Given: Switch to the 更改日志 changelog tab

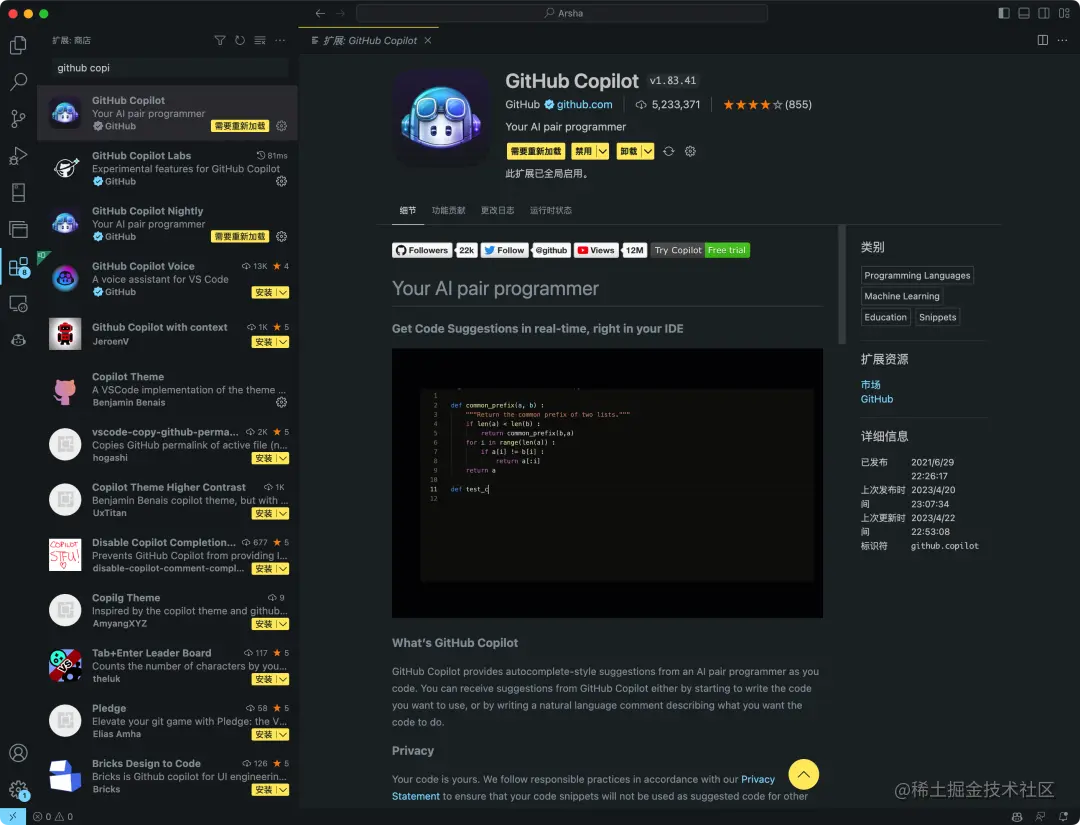Looking at the screenshot, I should [497, 211].
